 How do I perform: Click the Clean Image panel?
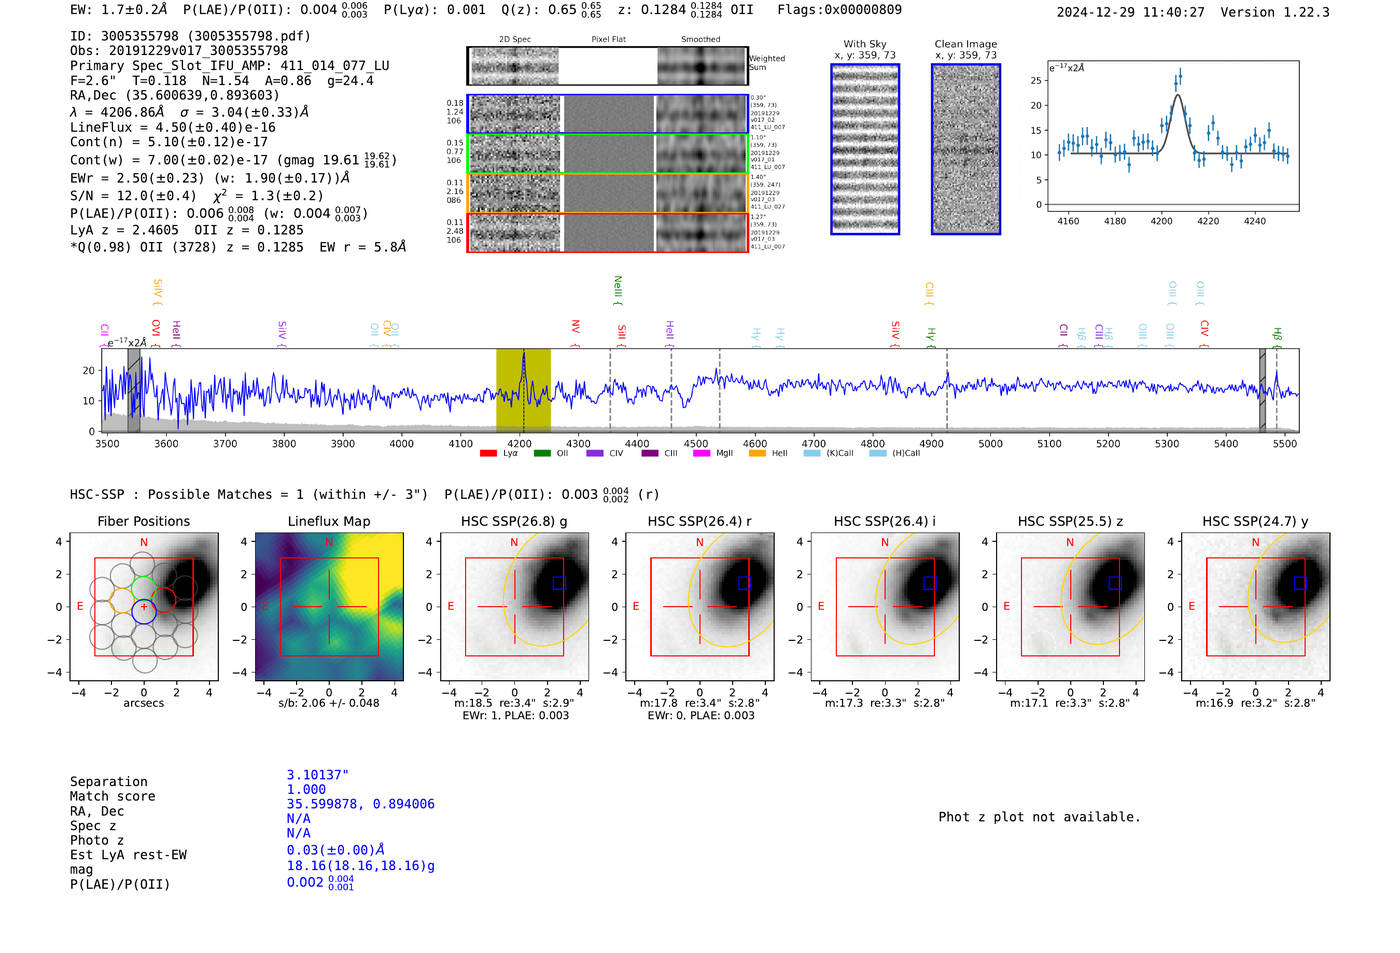[966, 149]
